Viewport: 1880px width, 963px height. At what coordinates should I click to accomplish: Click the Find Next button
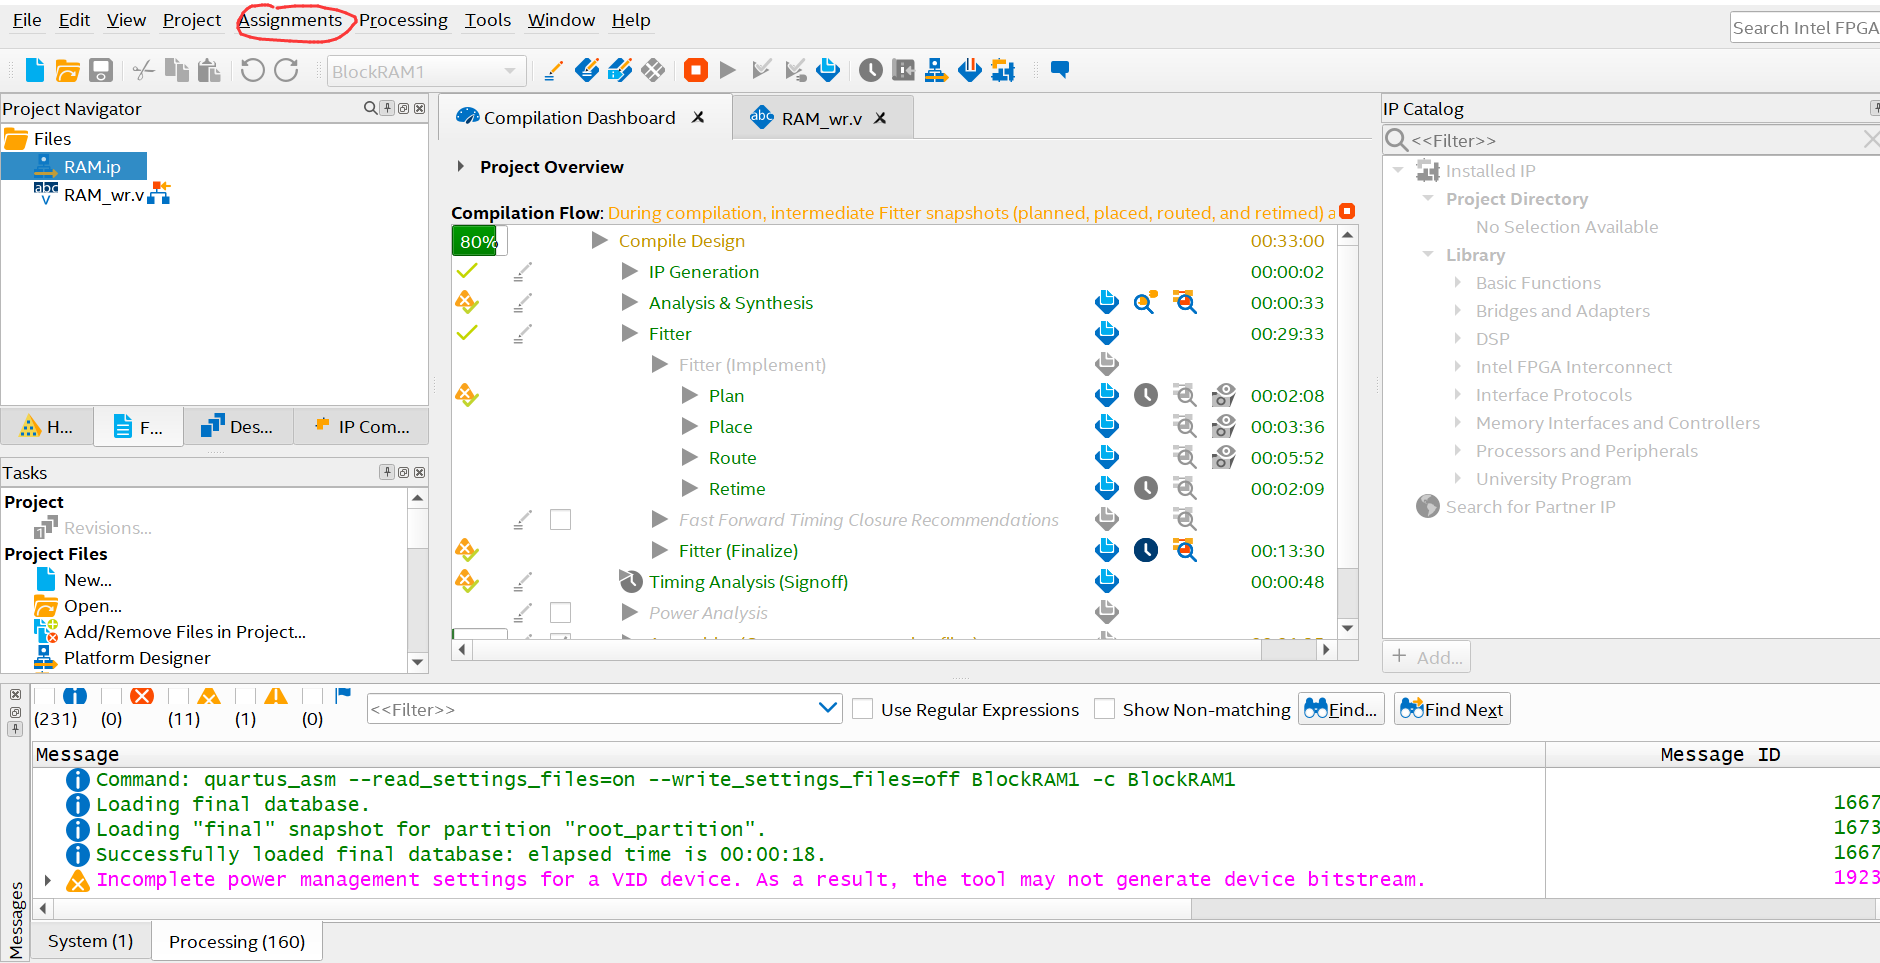point(1452,709)
